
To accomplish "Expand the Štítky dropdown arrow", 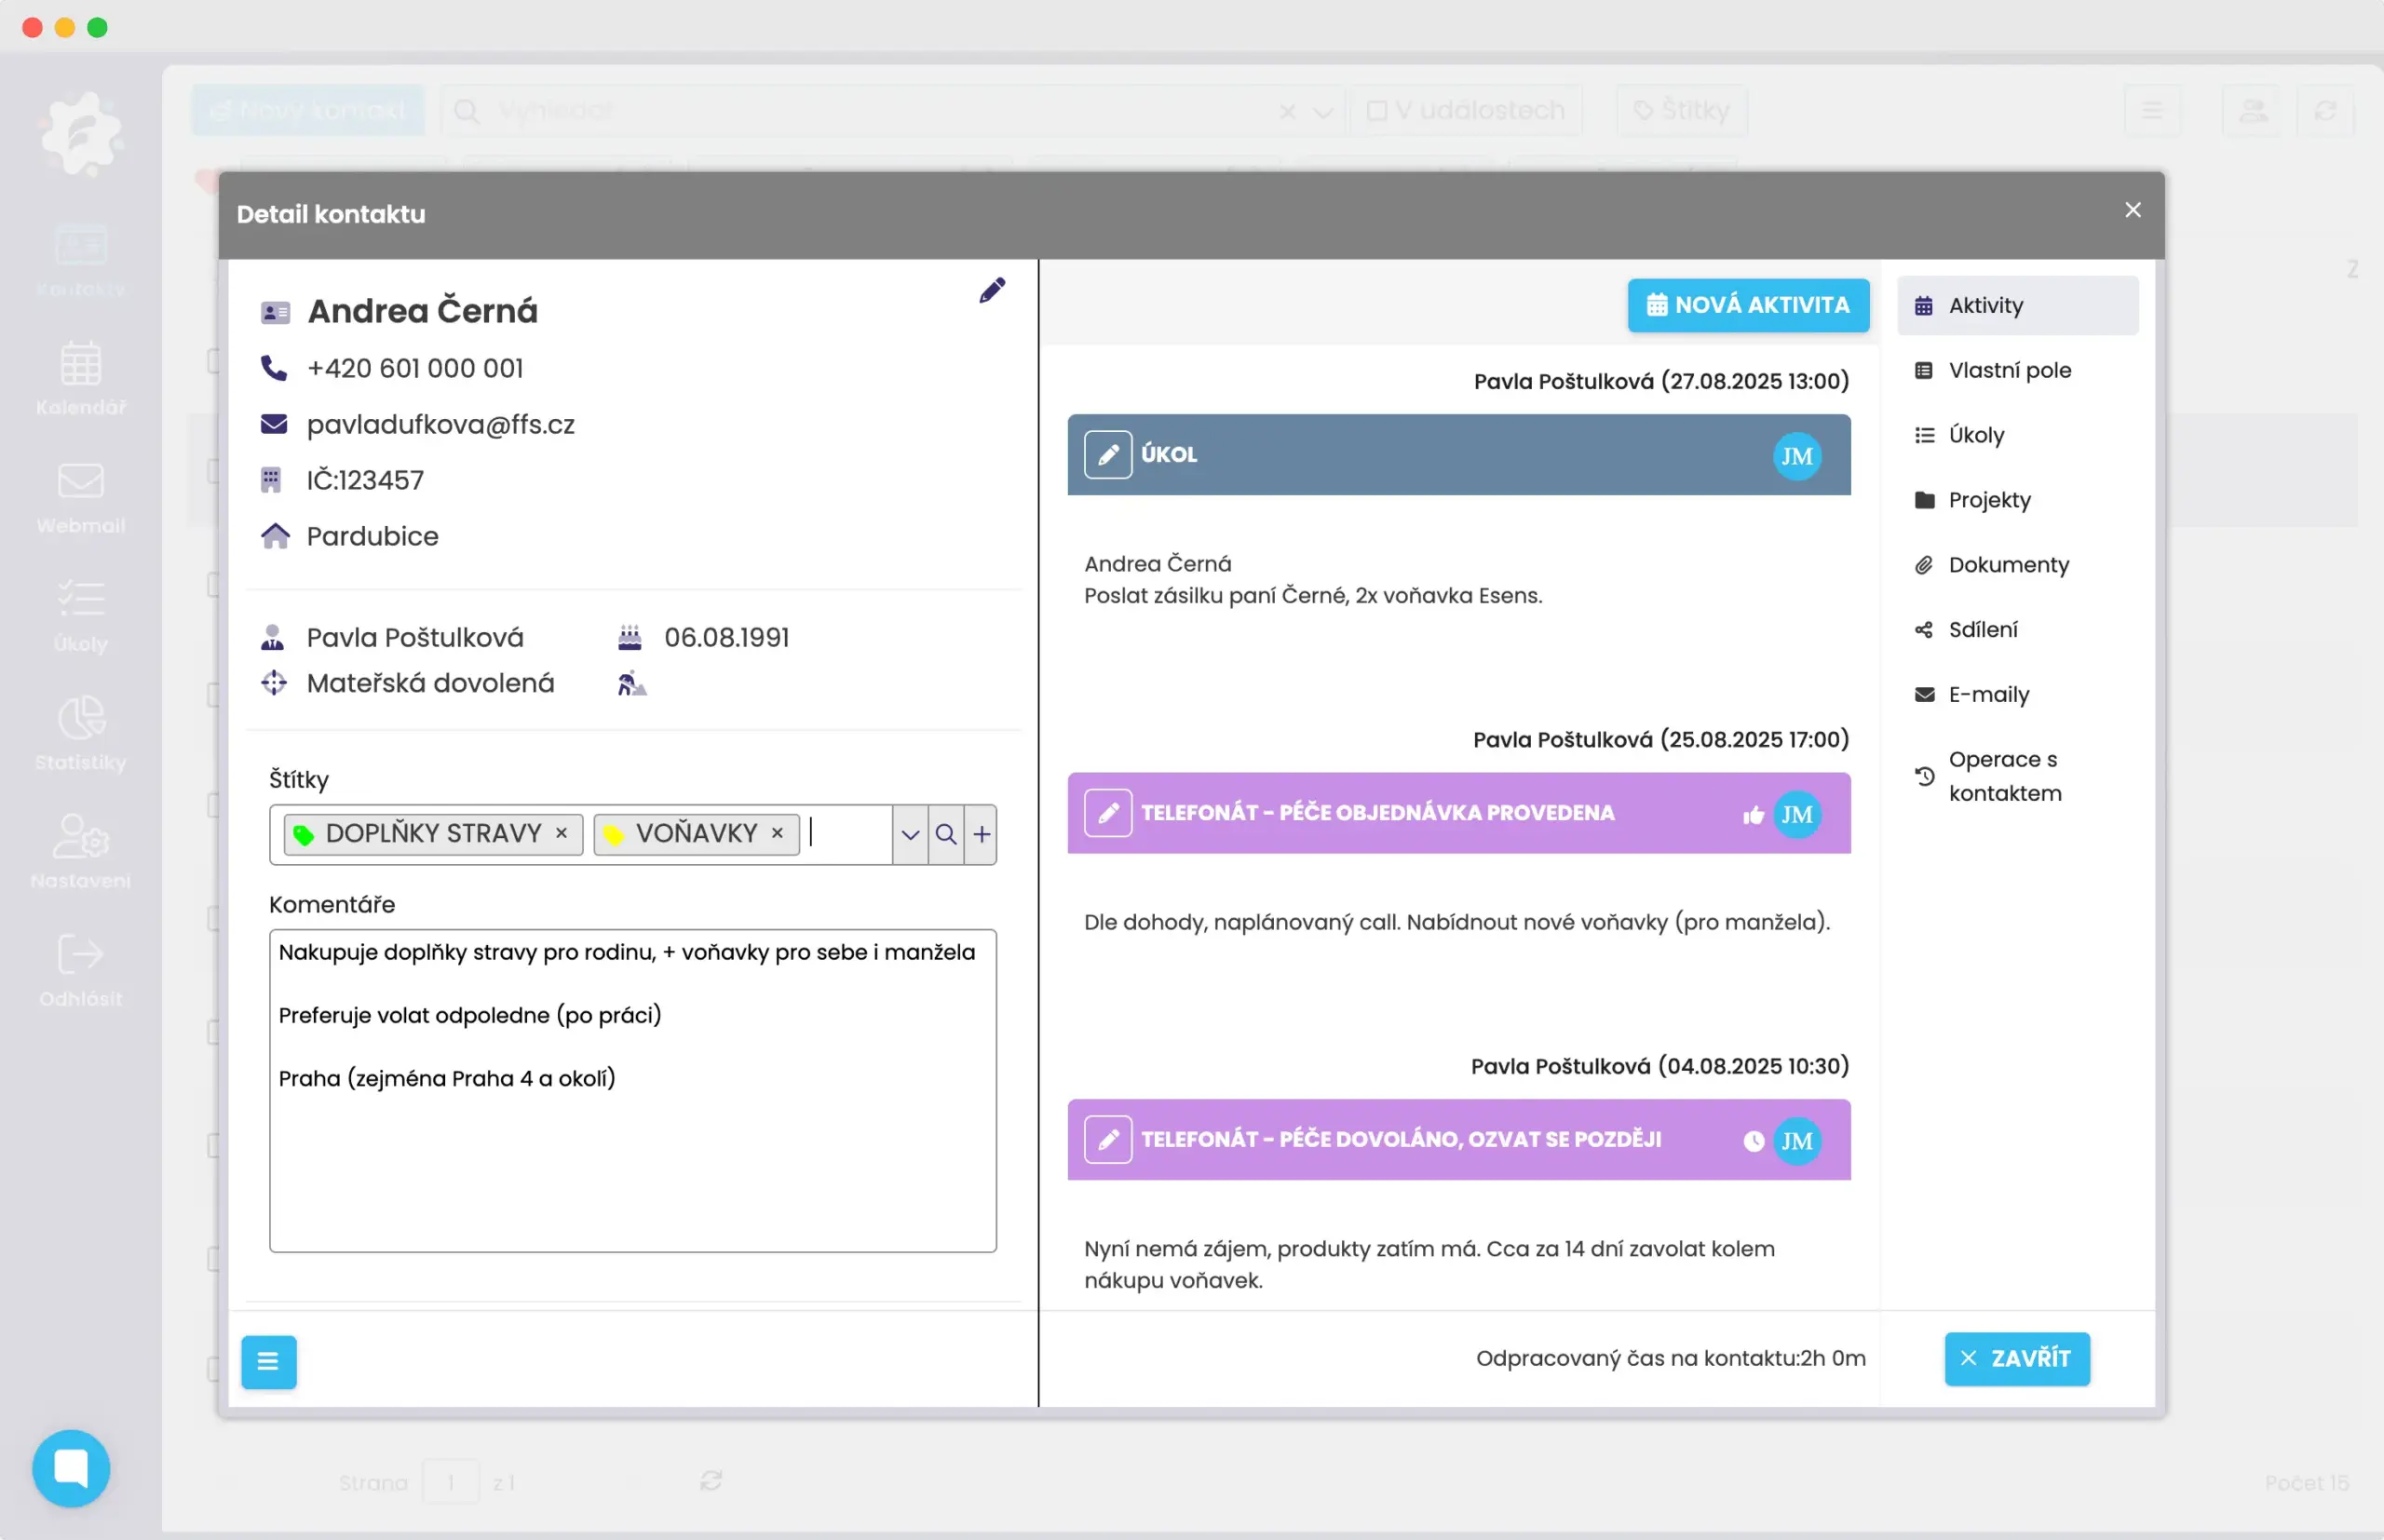I will click(x=909, y=834).
